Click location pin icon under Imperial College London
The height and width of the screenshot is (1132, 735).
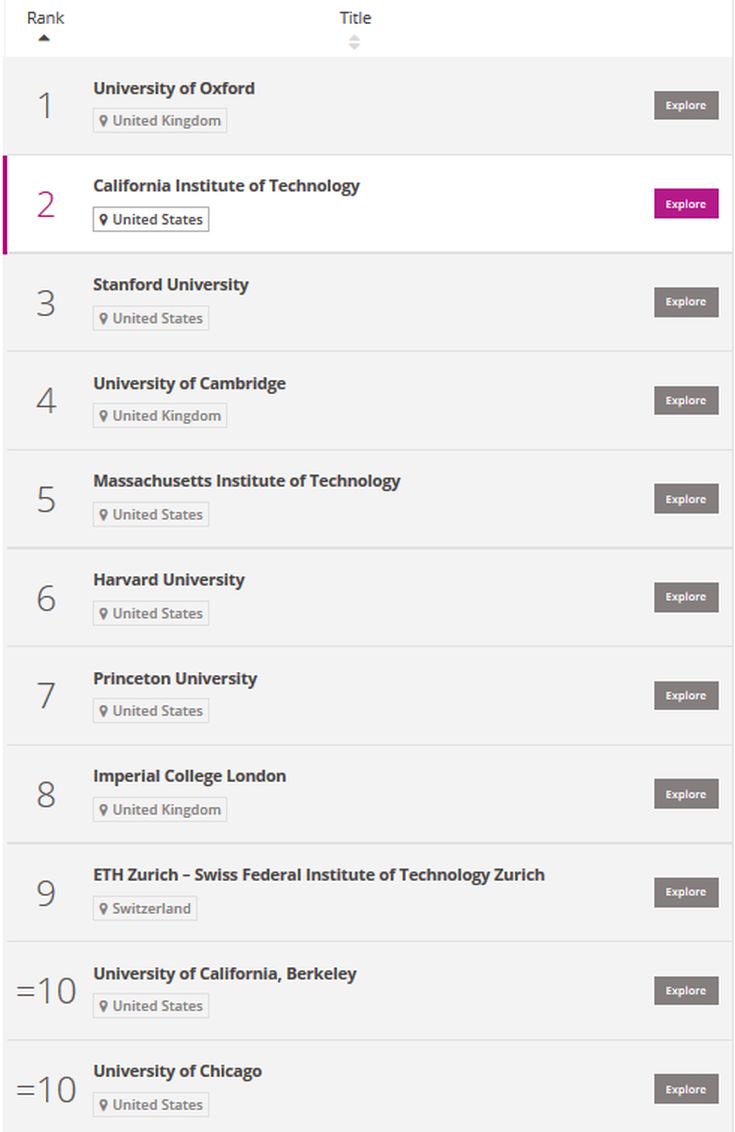(x=103, y=810)
